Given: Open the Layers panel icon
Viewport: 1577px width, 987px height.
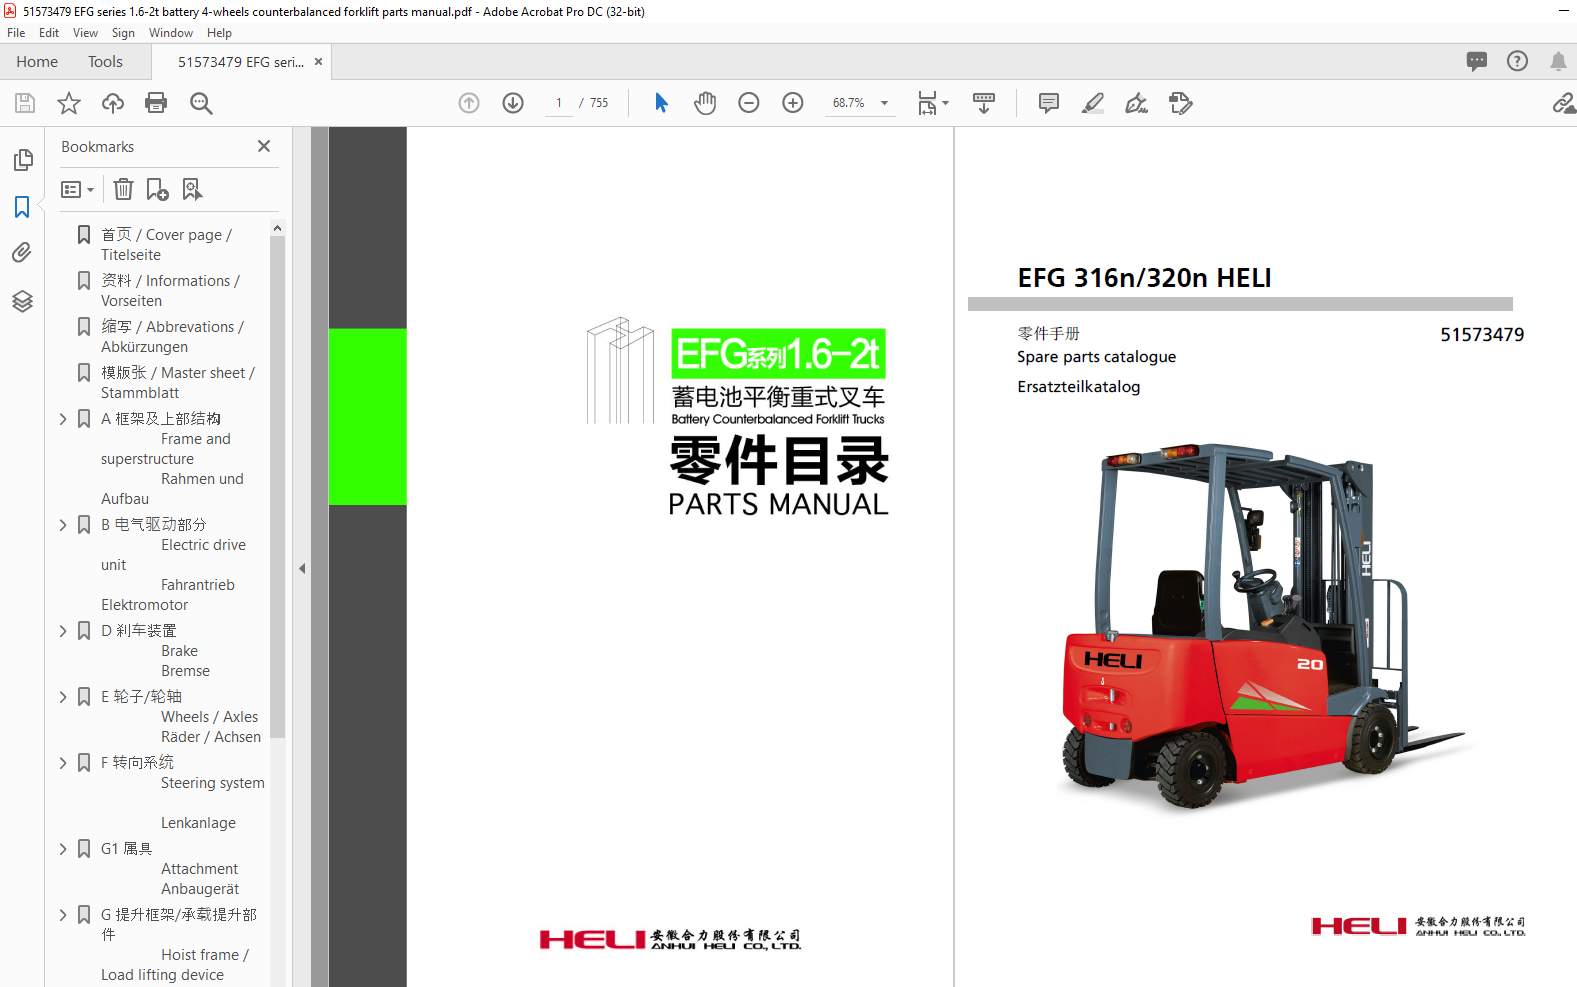Looking at the screenshot, I should tap(22, 301).
